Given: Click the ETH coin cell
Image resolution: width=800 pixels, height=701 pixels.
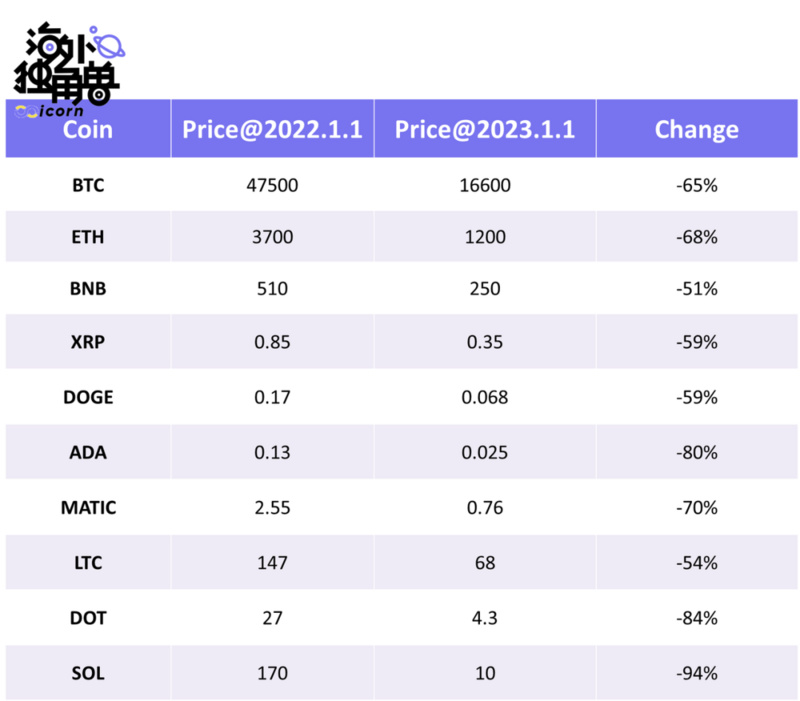Looking at the screenshot, I should (x=88, y=238).
